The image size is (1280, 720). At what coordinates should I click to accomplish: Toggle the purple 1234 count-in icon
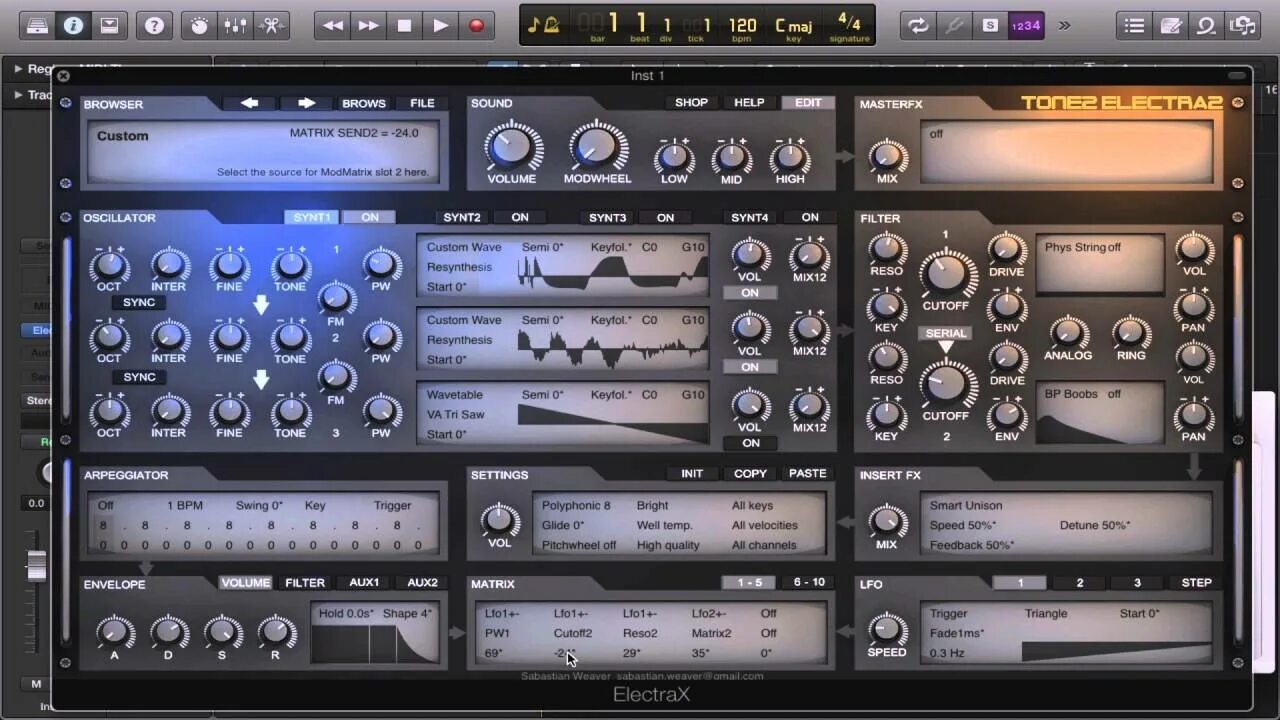click(x=1026, y=26)
